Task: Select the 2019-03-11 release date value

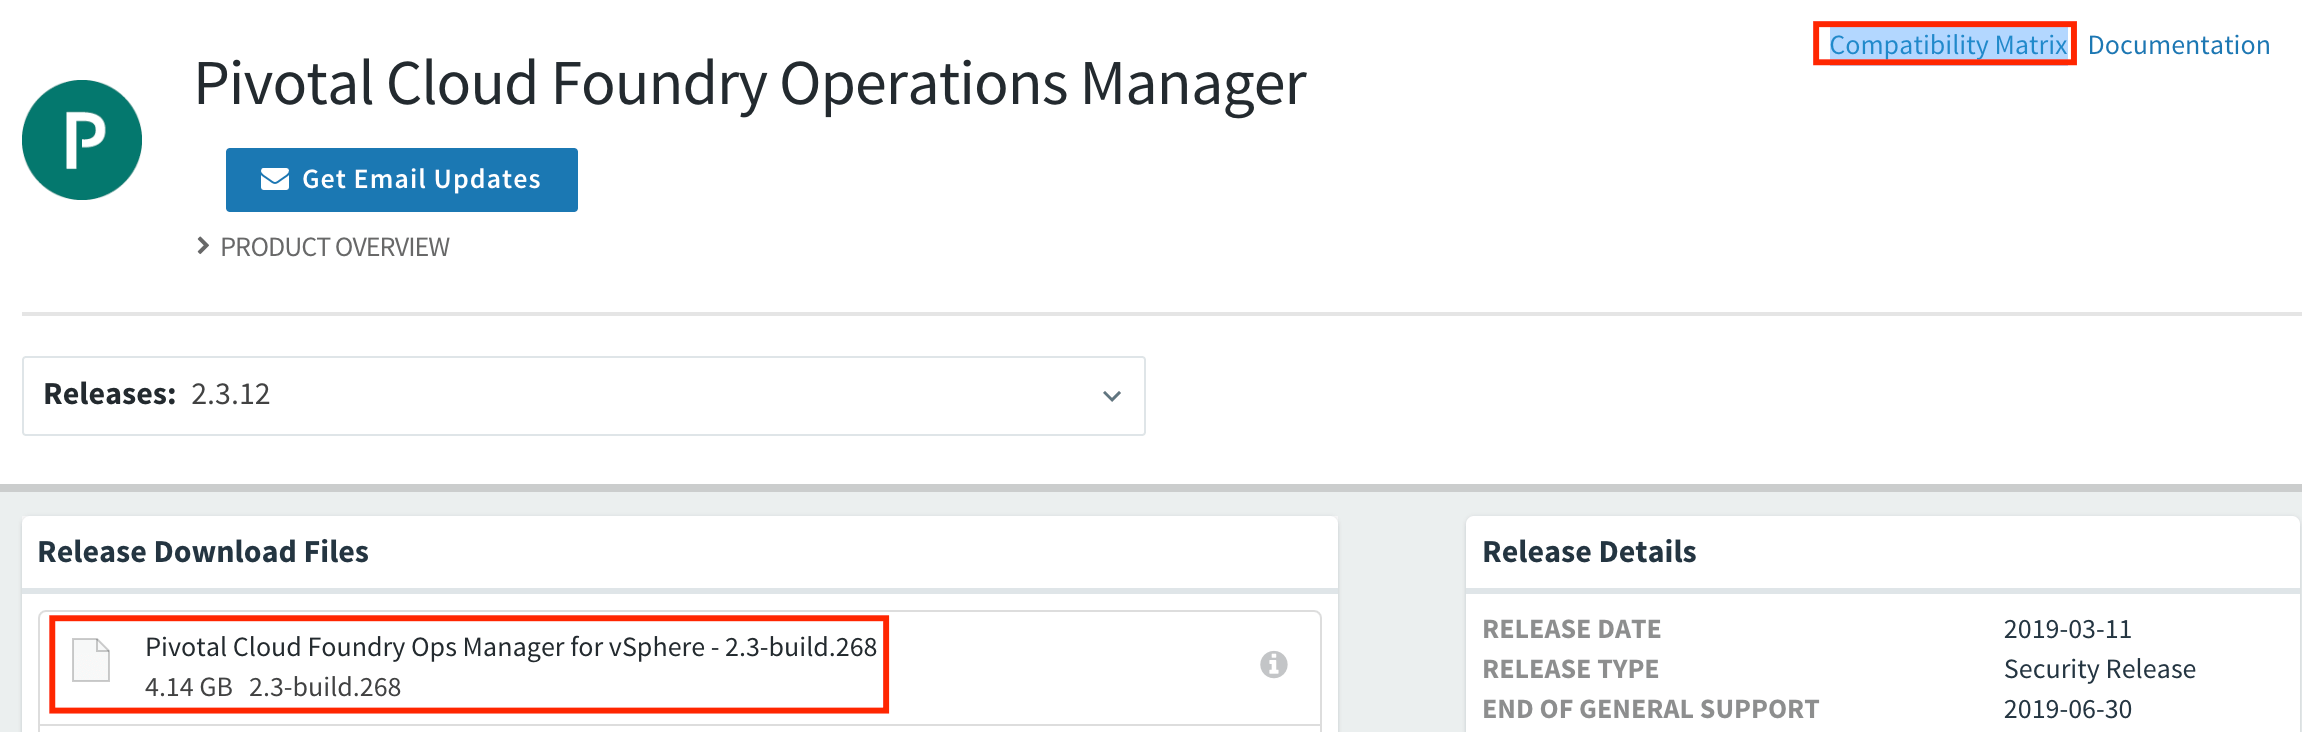Action: (x=2067, y=629)
